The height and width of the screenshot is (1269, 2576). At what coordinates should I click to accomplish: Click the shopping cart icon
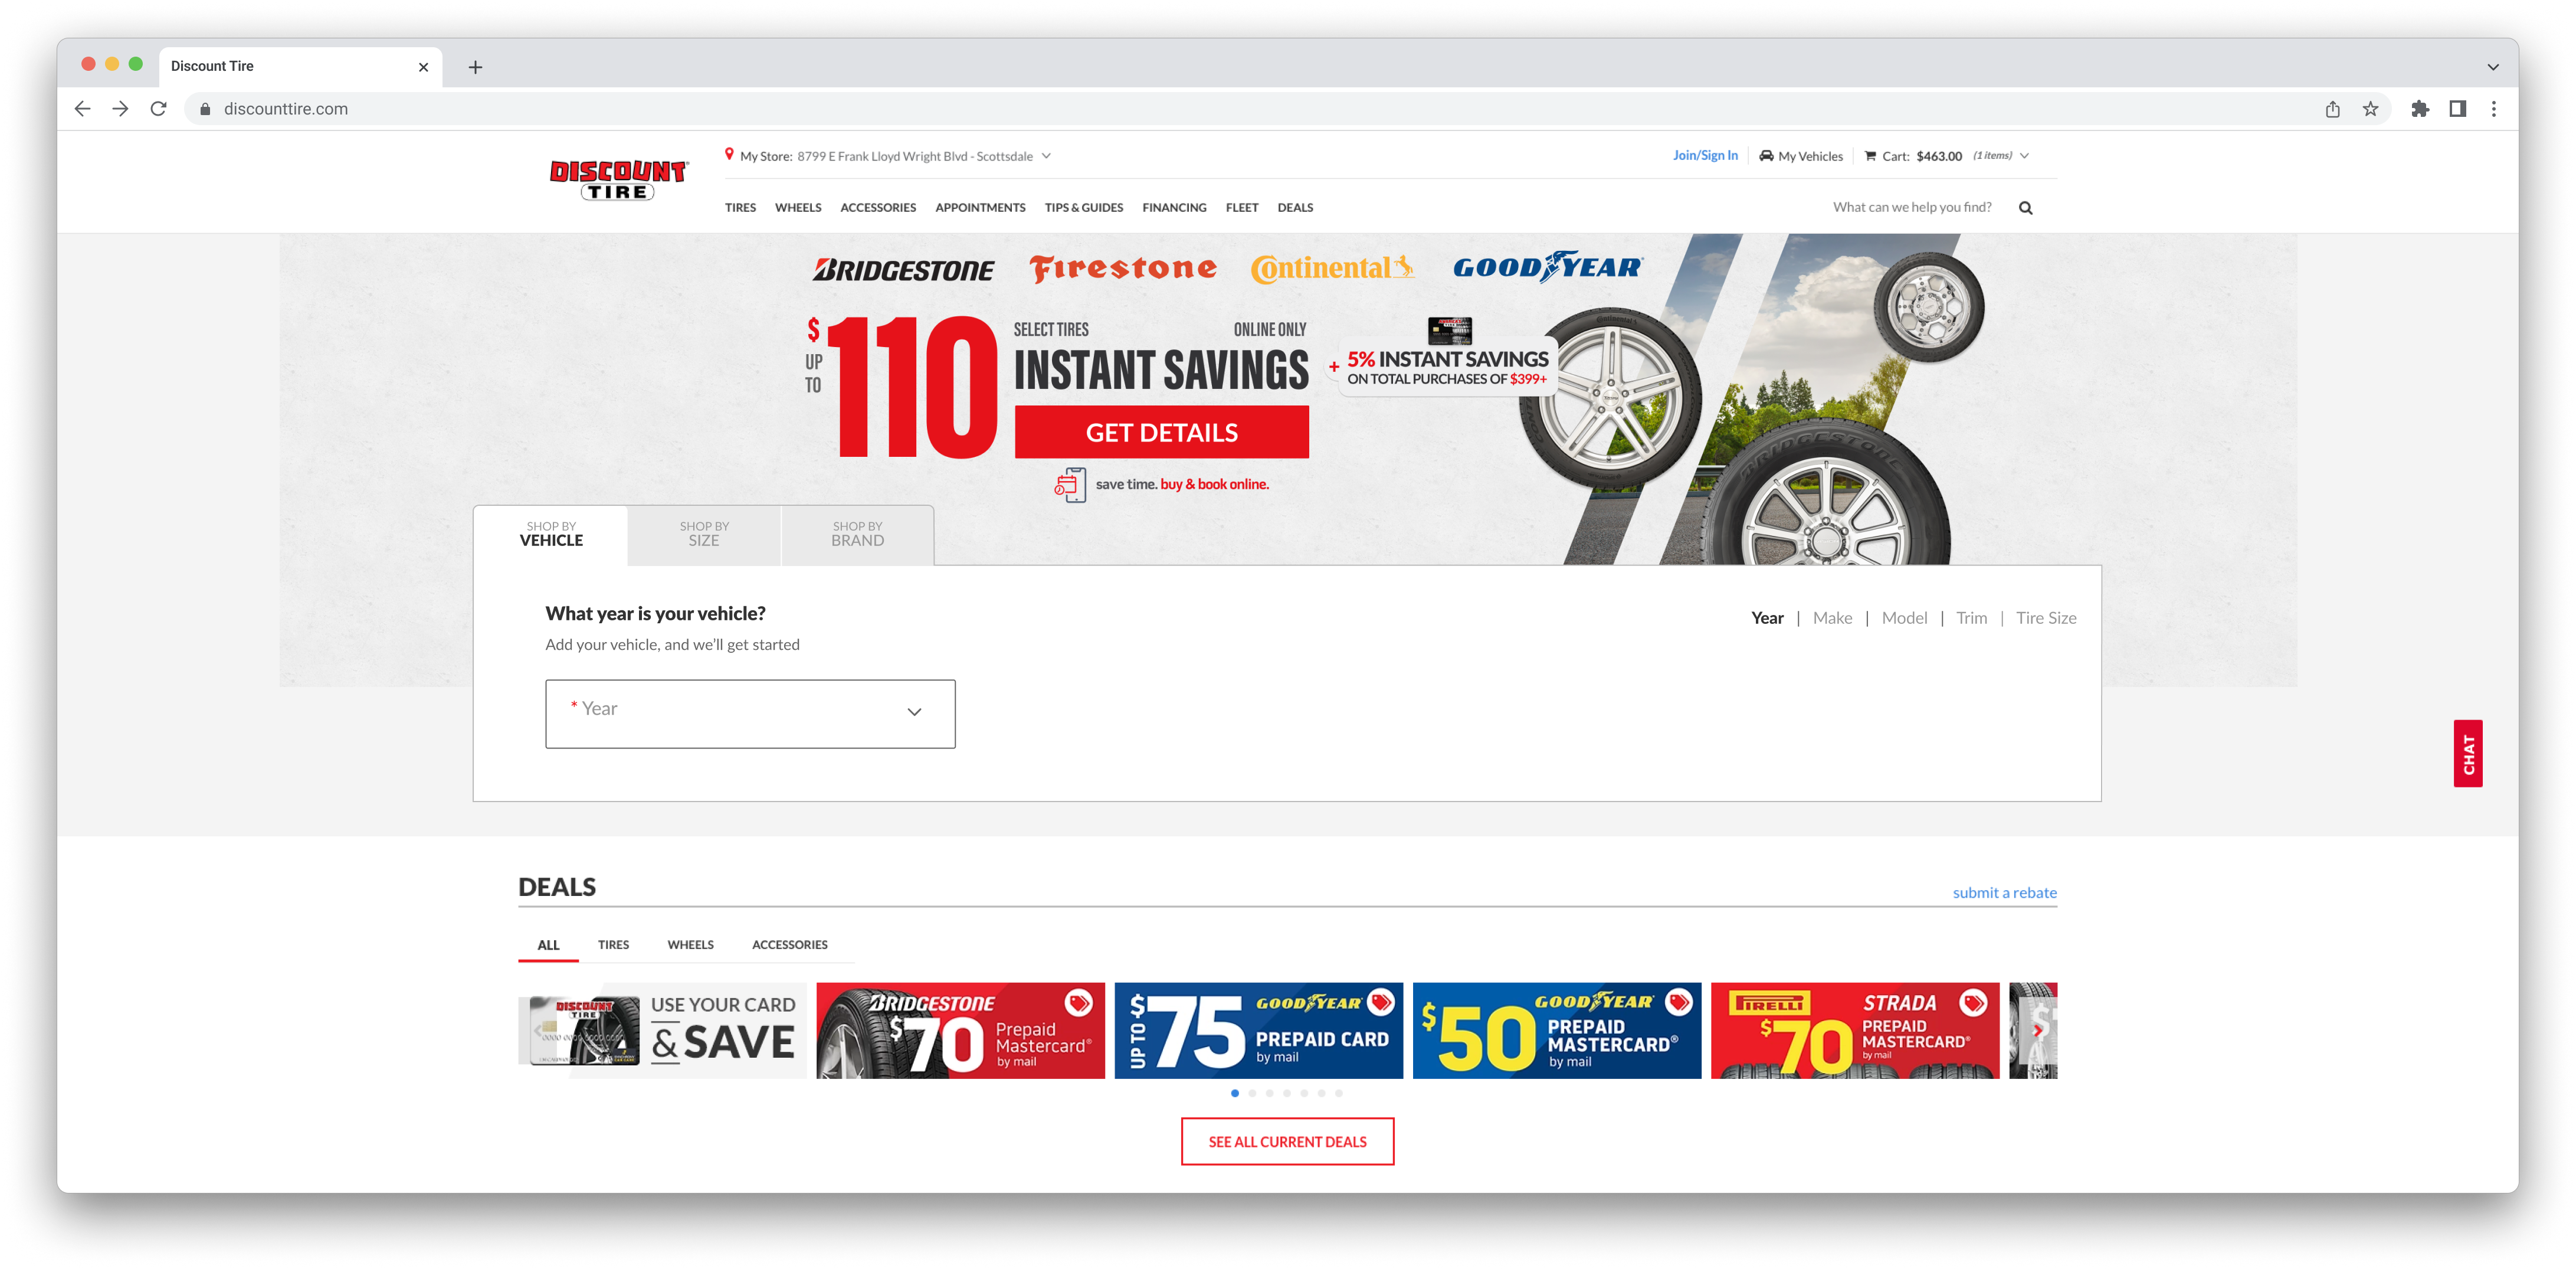[x=1870, y=156]
